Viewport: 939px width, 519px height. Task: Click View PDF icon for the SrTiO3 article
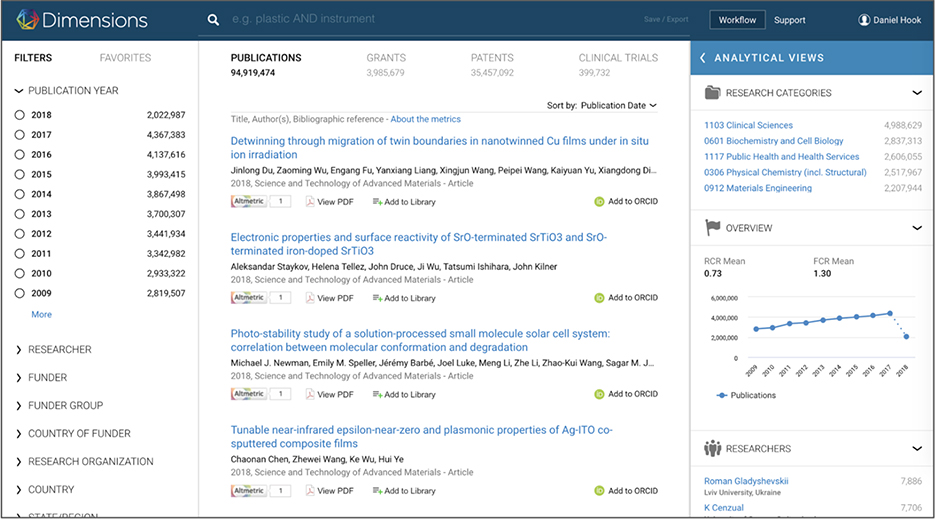click(x=310, y=298)
